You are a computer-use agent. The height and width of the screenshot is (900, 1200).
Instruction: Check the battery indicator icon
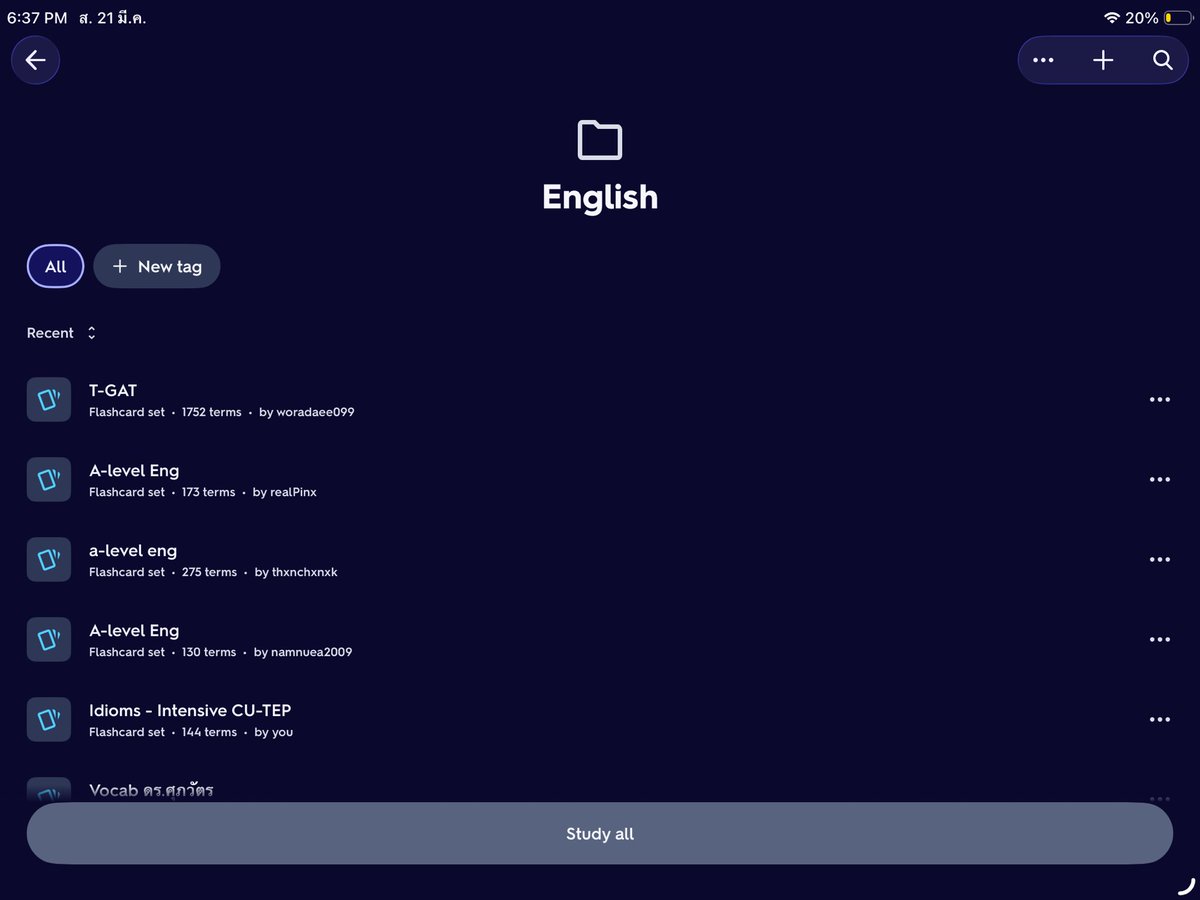coord(1178,18)
